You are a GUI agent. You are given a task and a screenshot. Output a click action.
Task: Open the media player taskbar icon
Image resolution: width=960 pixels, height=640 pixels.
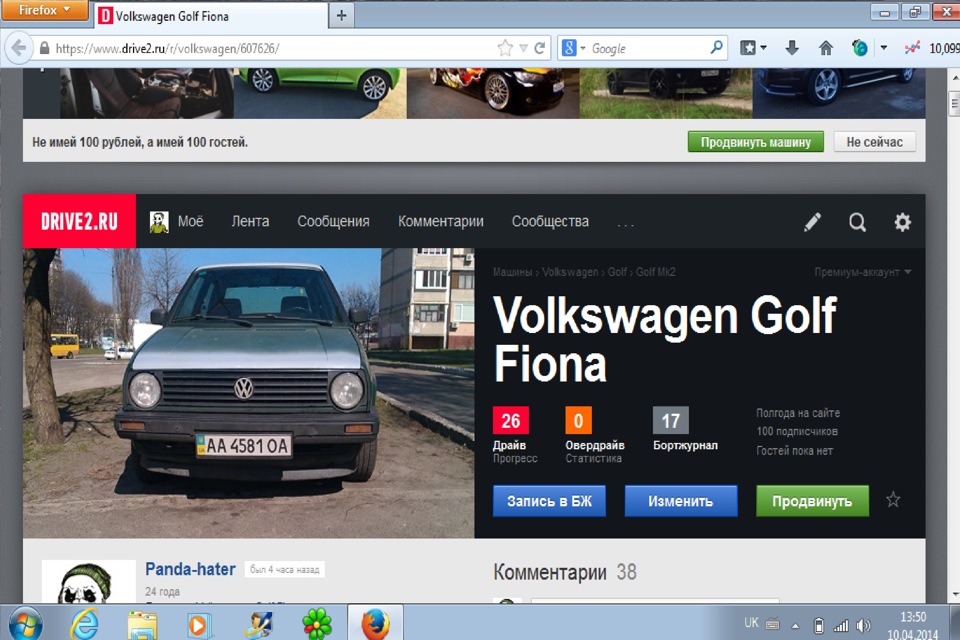198,625
